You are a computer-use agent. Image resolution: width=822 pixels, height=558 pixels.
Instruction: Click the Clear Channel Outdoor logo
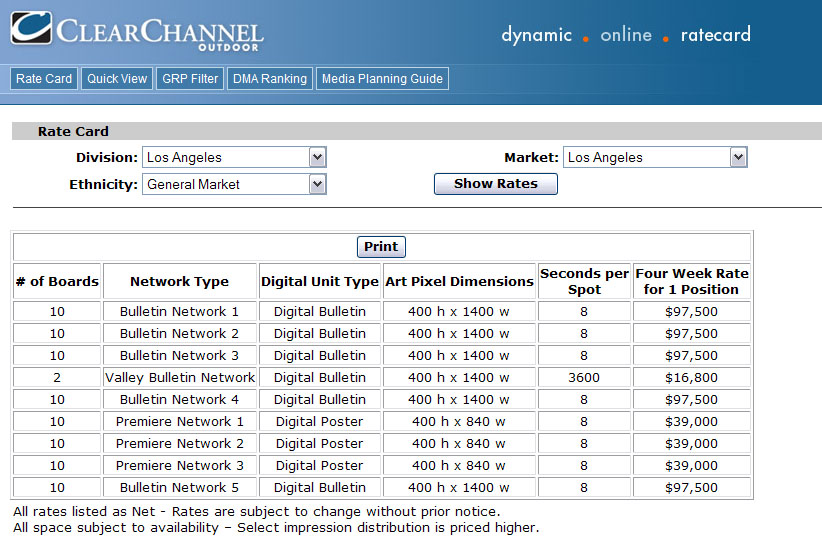point(137,30)
